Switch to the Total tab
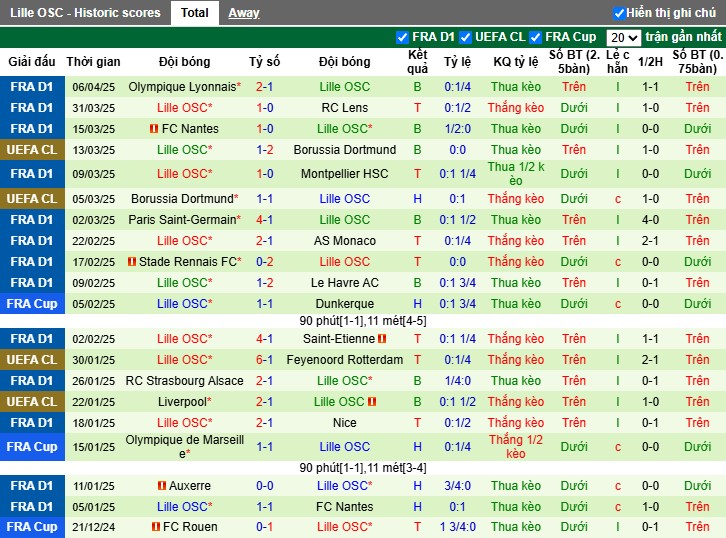The height and width of the screenshot is (538, 726). pos(194,13)
